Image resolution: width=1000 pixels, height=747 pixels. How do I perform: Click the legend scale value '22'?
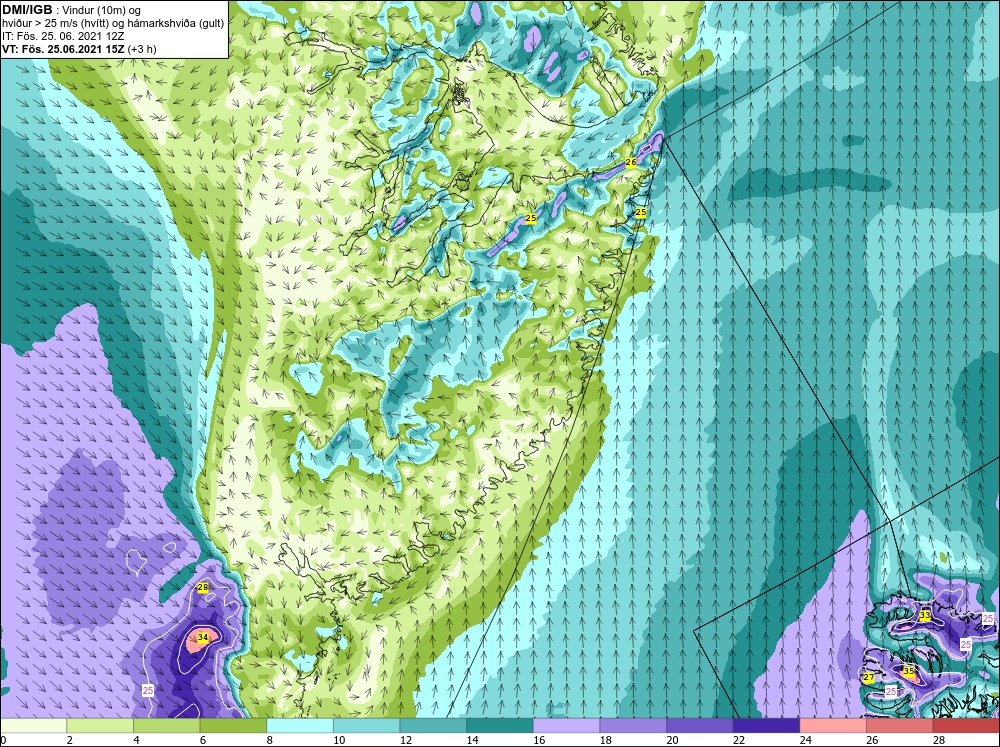pyautogui.click(x=739, y=740)
